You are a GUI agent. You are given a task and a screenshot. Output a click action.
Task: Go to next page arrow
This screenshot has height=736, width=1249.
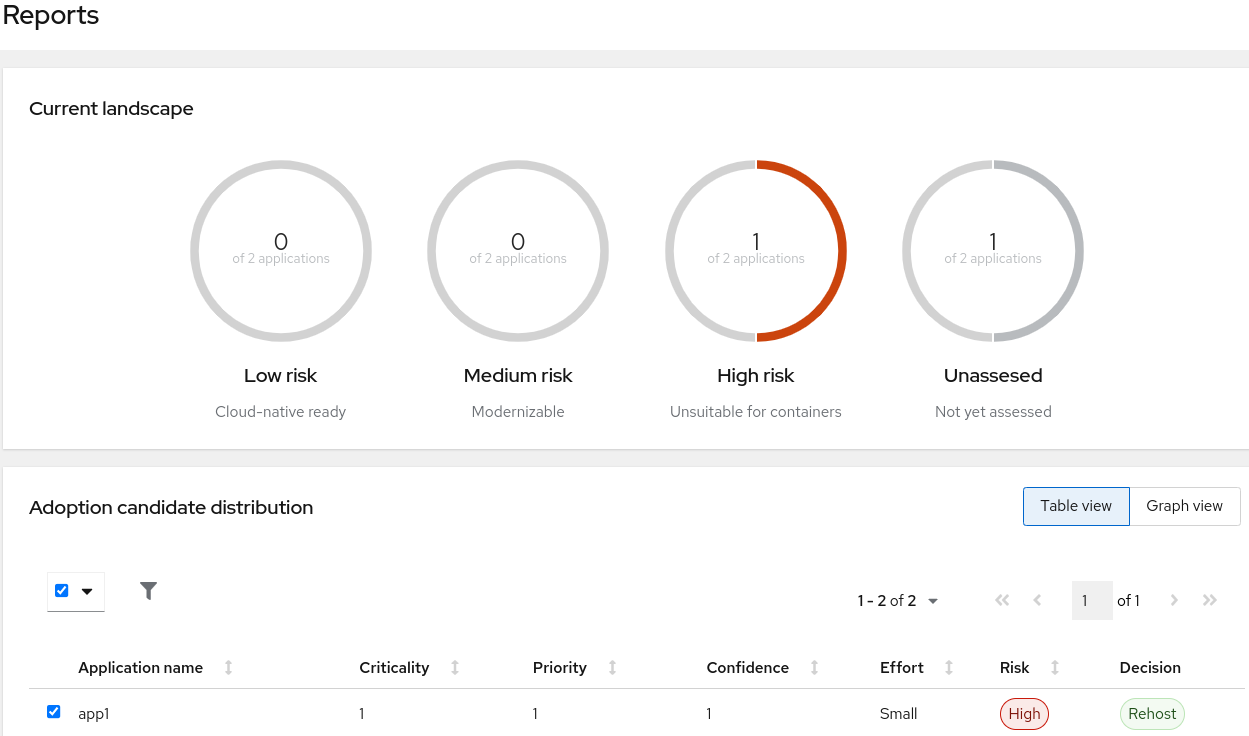pyautogui.click(x=1174, y=600)
